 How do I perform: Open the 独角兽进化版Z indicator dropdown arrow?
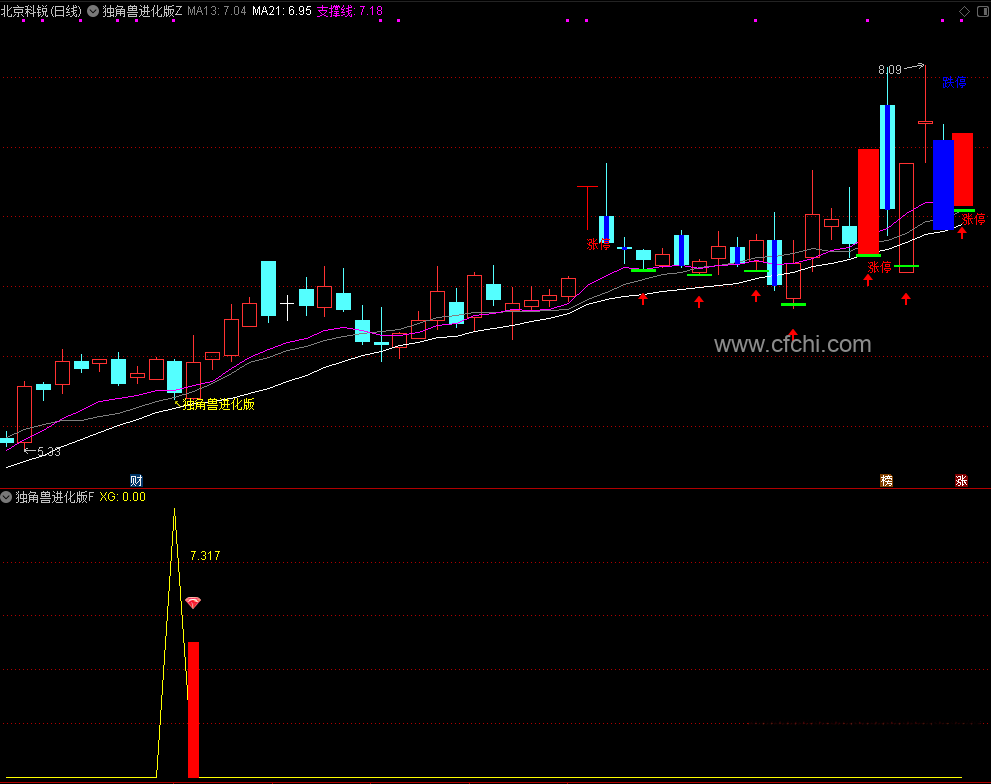pos(93,11)
